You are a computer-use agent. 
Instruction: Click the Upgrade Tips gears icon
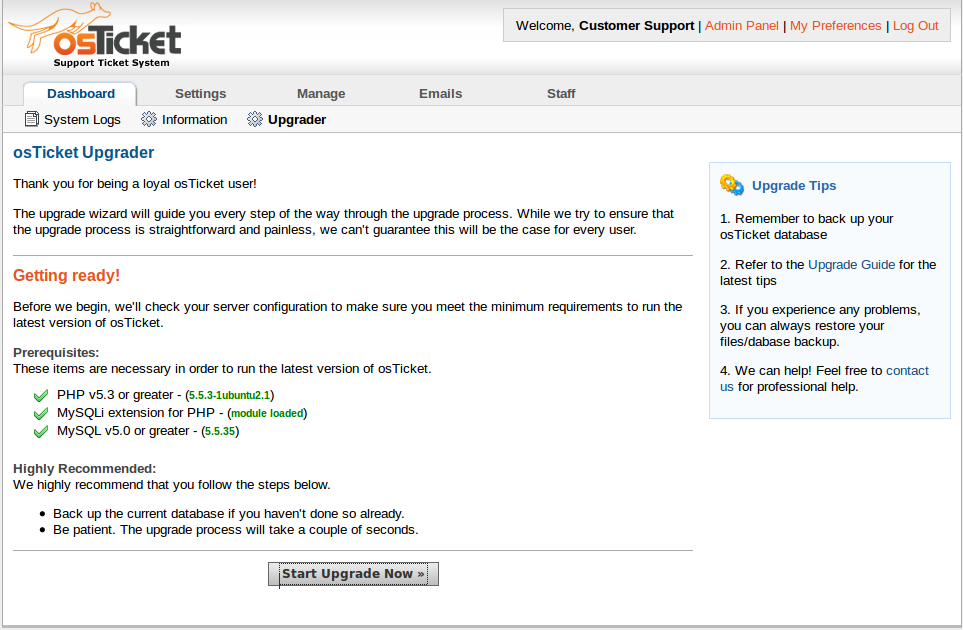731,185
